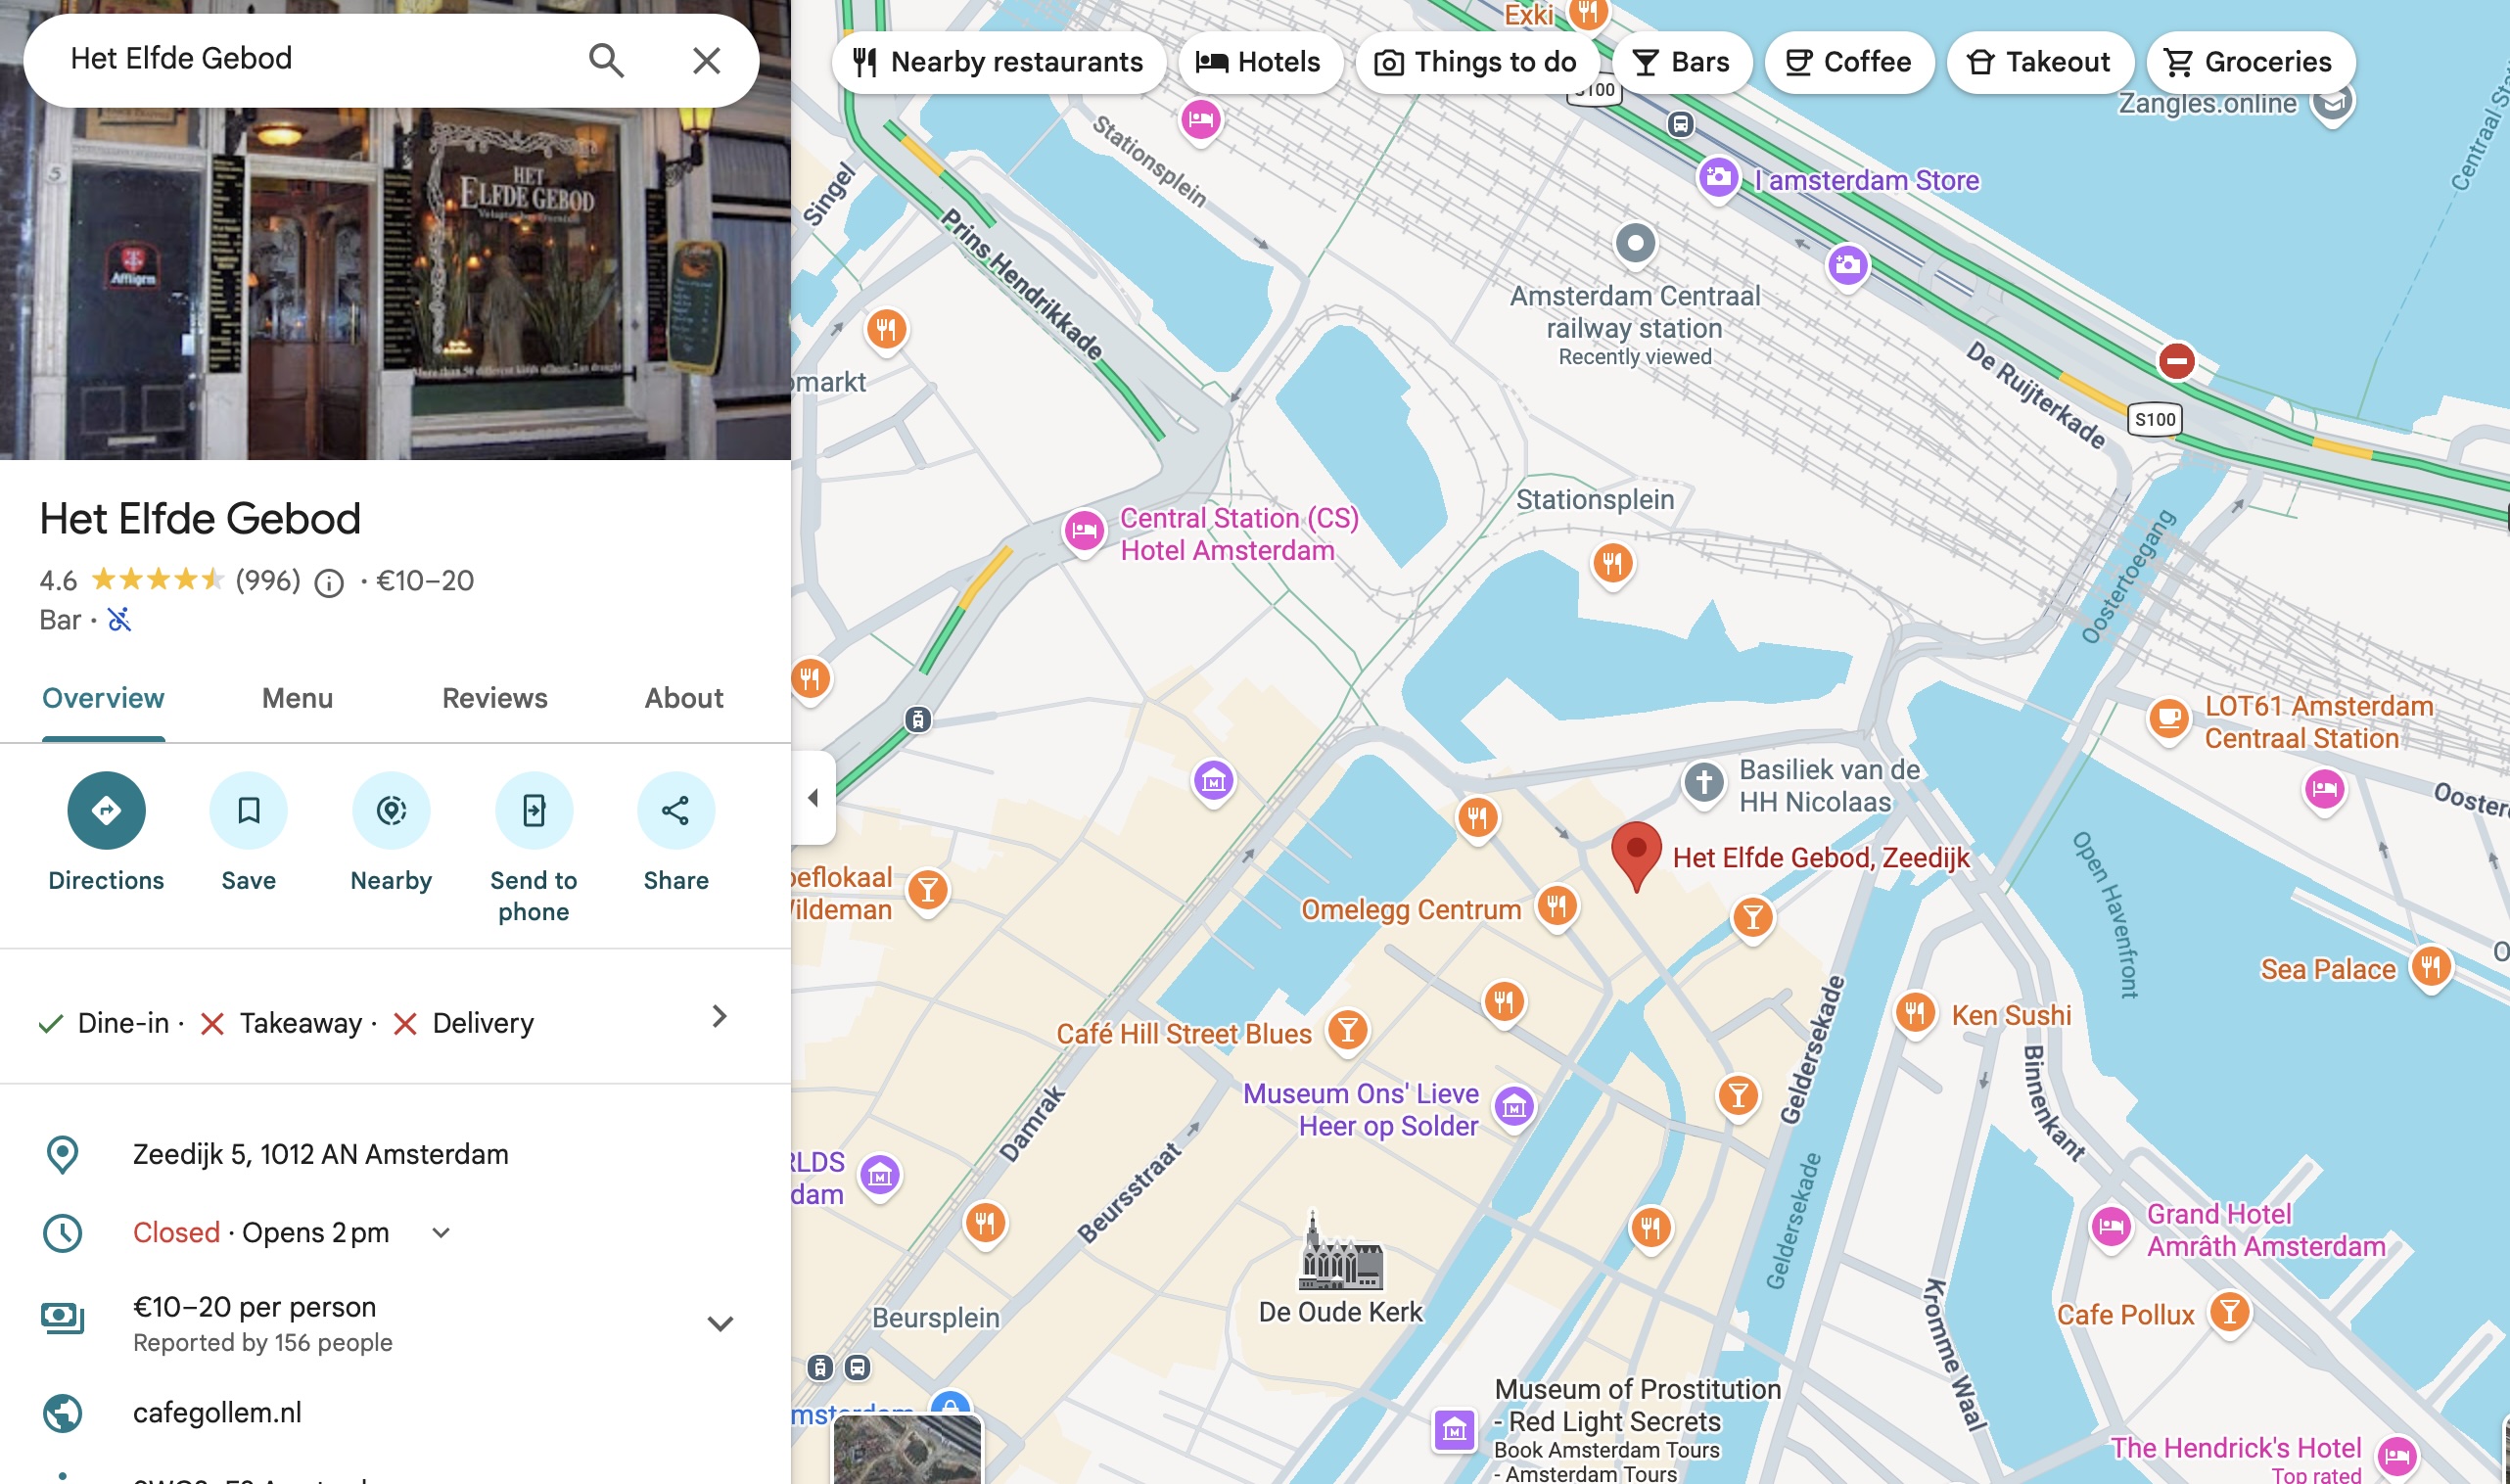Click the Cafe Pollux bar pin
The width and height of the screenshot is (2510, 1484).
coord(2229,1311)
